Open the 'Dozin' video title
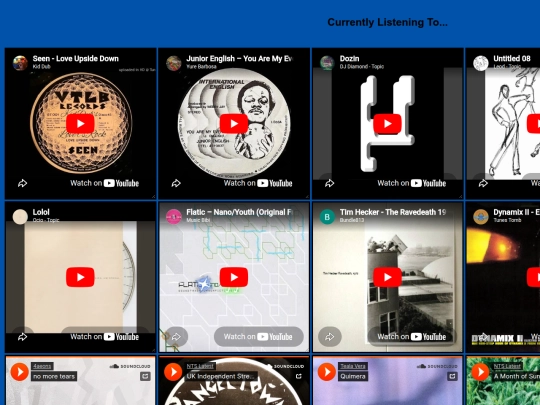This screenshot has height=405, width=540. [350, 59]
